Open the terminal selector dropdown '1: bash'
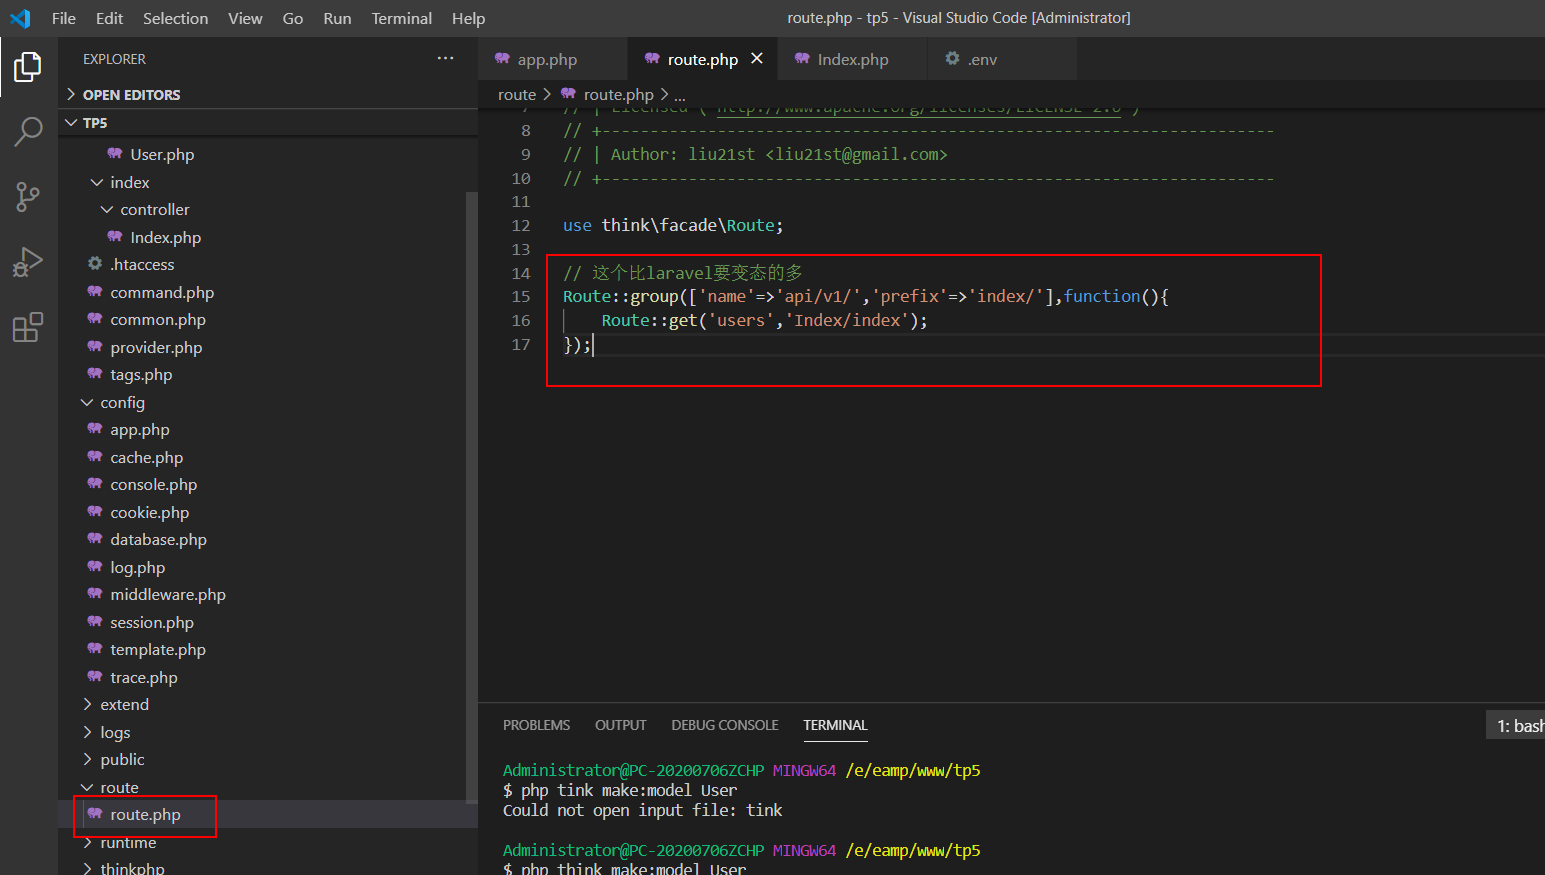This screenshot has height=875, width=1545. click(1516, 725)
